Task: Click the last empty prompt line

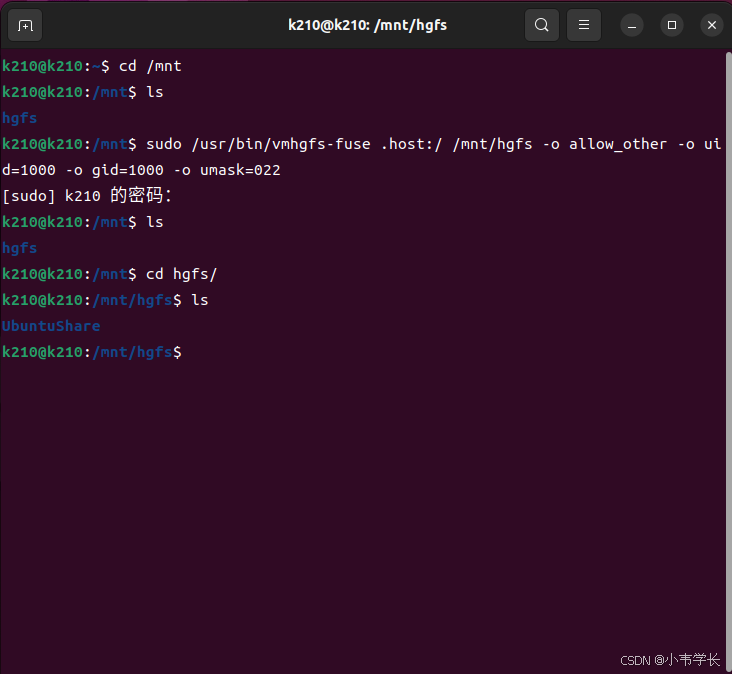Action: point(92,352)
